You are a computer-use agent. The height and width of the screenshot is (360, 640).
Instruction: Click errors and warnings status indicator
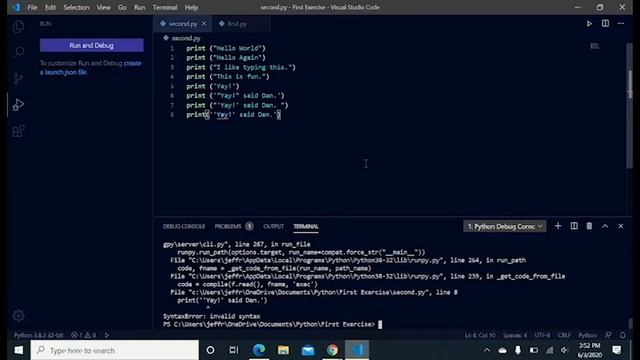point(83,335)
